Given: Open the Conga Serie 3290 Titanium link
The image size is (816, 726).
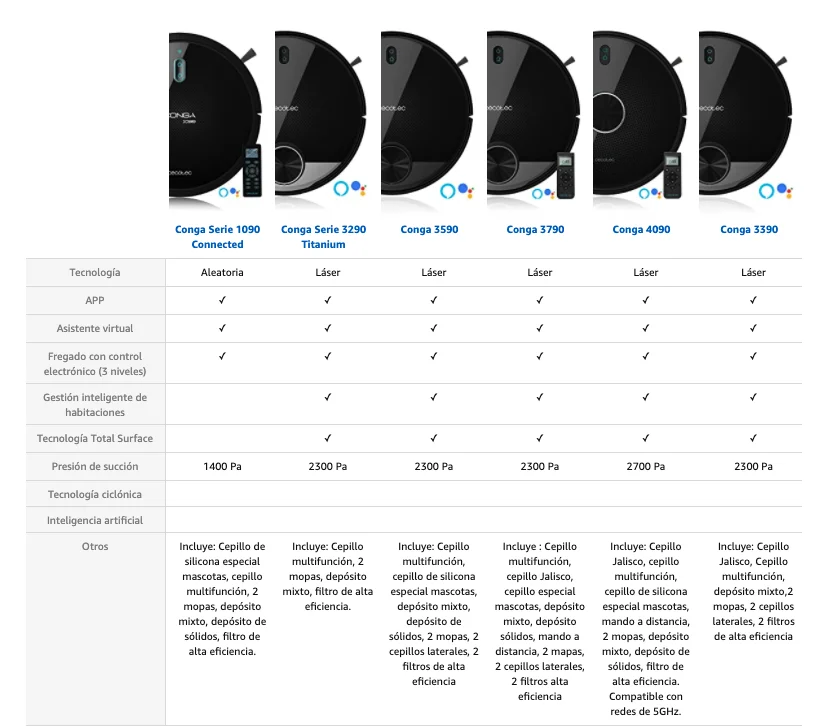Looking at the screenshot, I should (x=323, y=237).
